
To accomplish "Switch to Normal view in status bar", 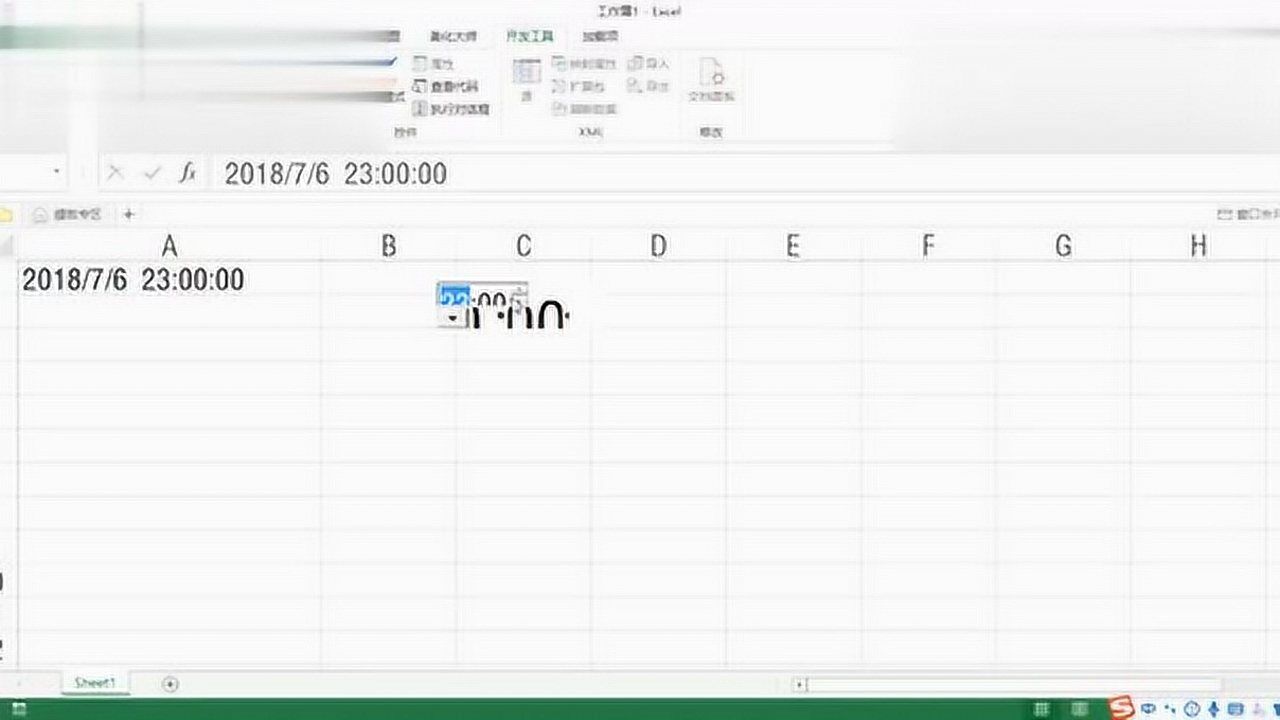I will click(1042, 709).
